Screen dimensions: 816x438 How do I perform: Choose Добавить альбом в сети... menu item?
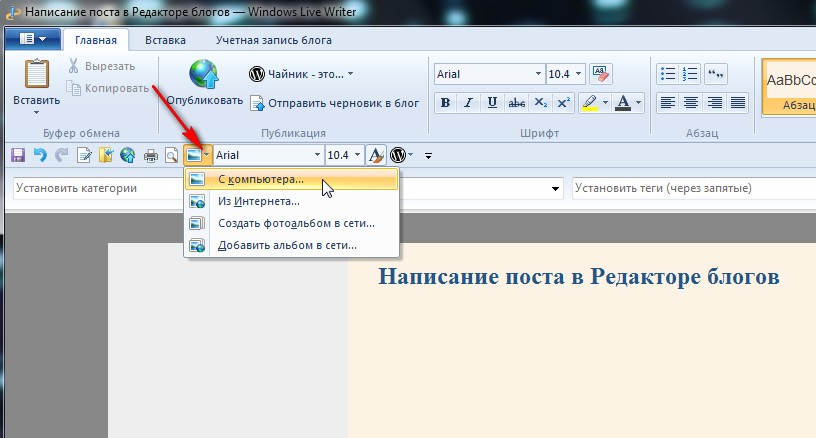pyautogui.click(x=292, y=245)
